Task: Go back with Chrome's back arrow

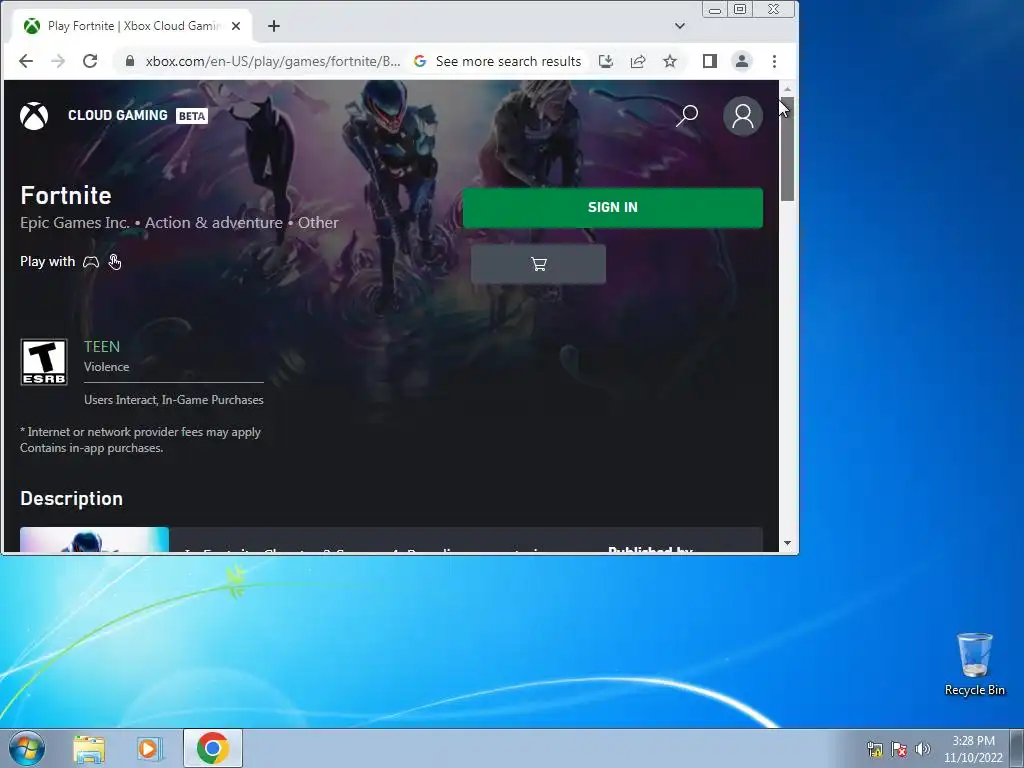Action: (25, 61)
